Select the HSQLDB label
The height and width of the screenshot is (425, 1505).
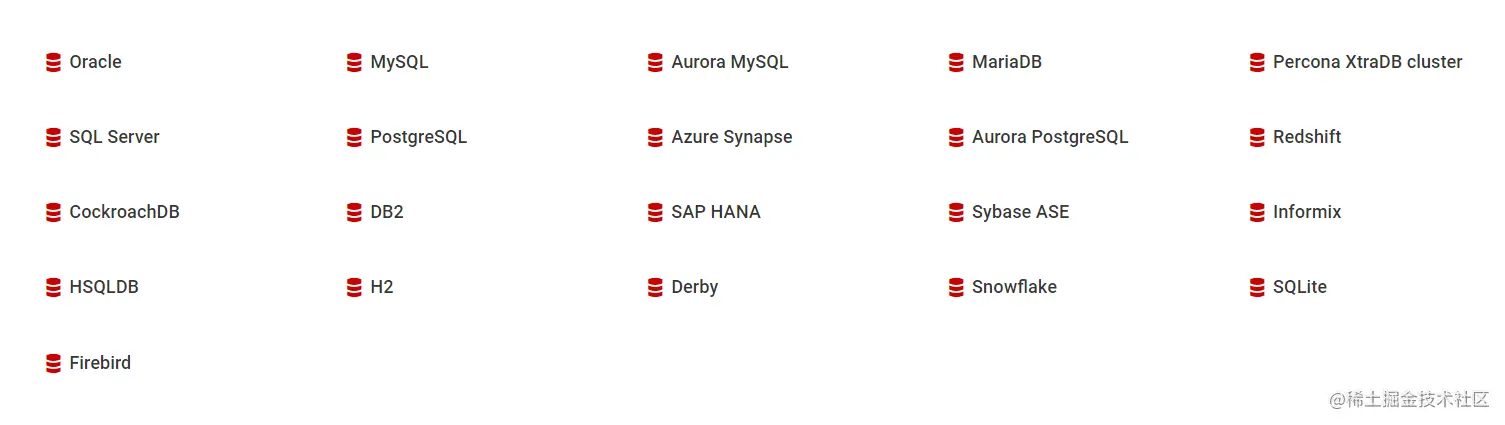(x=104, y=287)
